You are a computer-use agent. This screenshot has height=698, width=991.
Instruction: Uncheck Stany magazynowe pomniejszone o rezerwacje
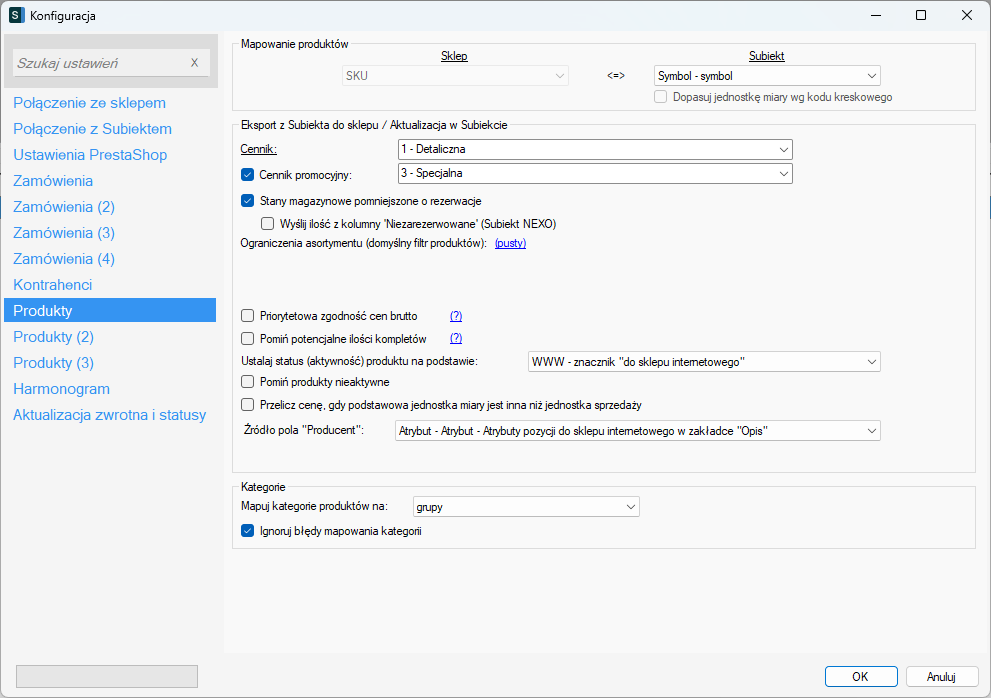pyautogui.click(x=249, y=201)
